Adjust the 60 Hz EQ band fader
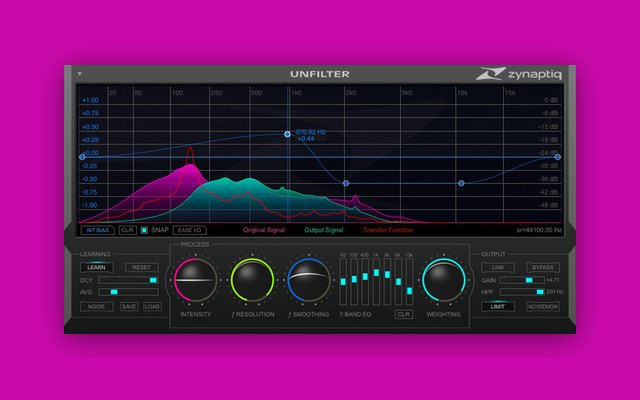This screenshot has width=640, height=400. (343, 282)
